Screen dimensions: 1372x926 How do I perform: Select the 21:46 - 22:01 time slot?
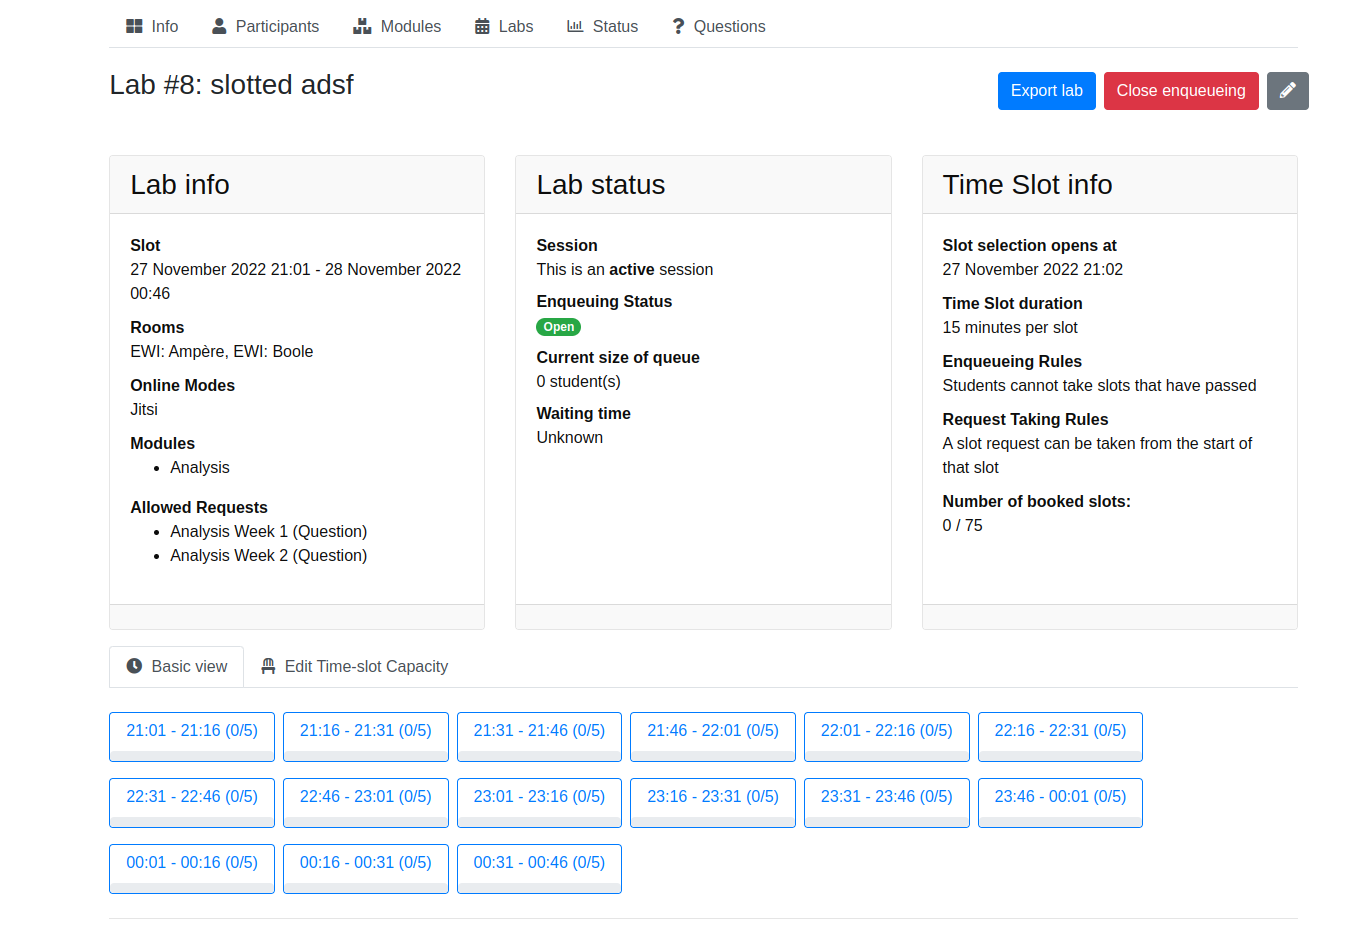pos(713,737)
